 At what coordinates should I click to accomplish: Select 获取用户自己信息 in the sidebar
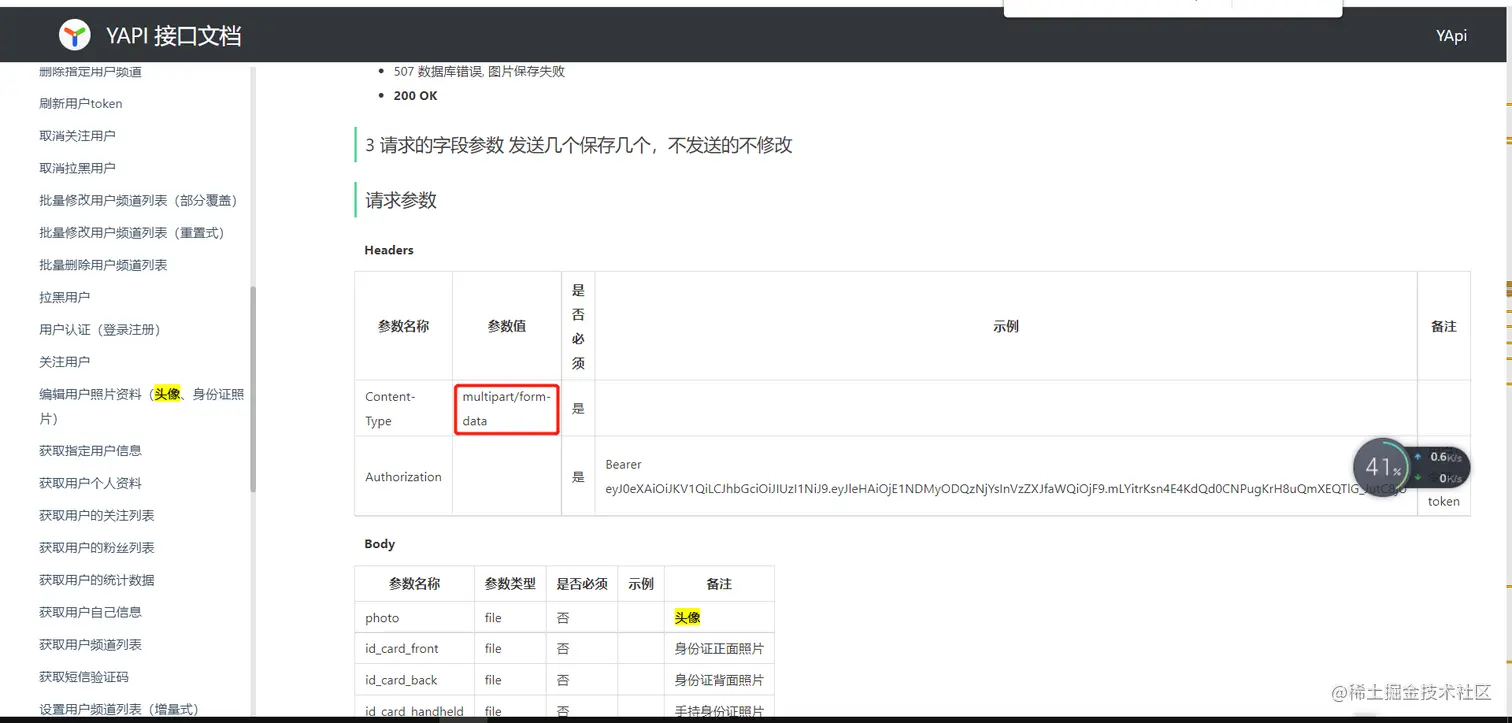coord(90,612)
